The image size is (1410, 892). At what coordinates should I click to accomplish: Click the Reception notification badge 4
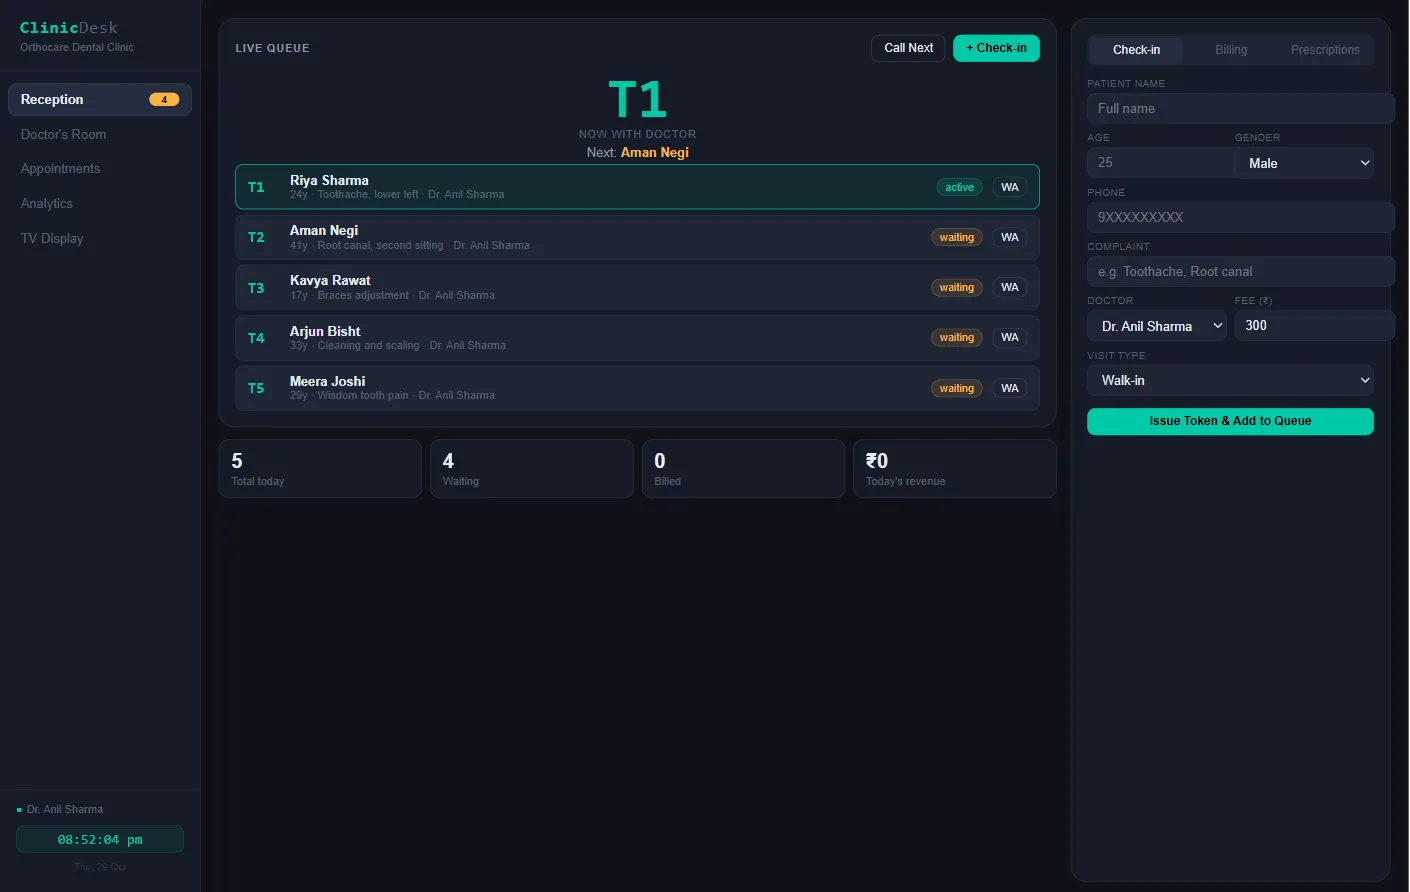164,99
